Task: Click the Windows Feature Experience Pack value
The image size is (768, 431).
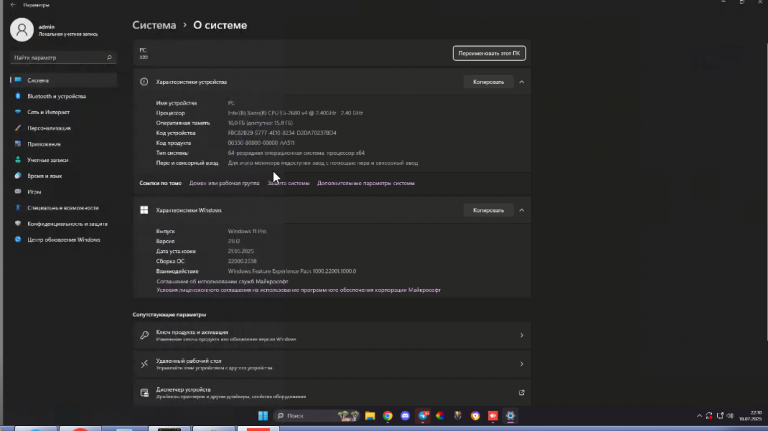Action: pos(292,271)
